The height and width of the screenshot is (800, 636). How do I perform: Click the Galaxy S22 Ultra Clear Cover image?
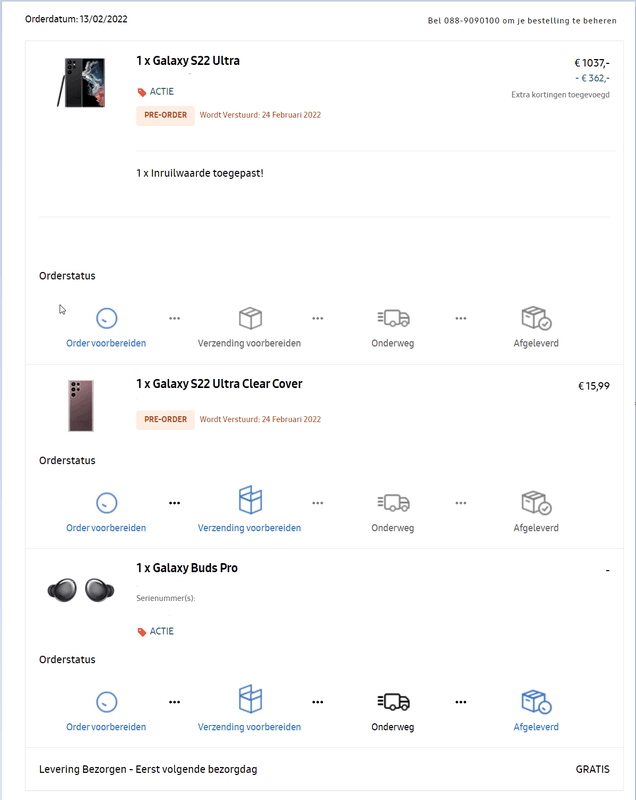(81, 405)
